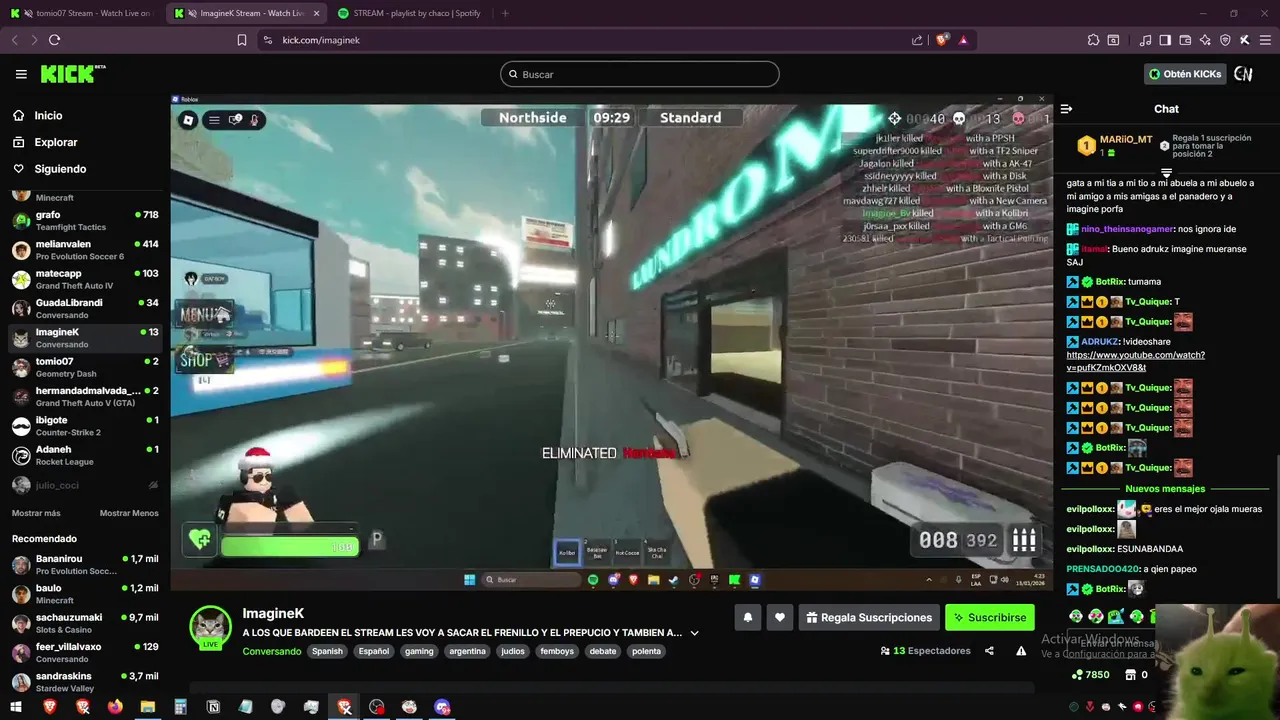Click 13 Espectadores viewer count

[x=925, y=651]
